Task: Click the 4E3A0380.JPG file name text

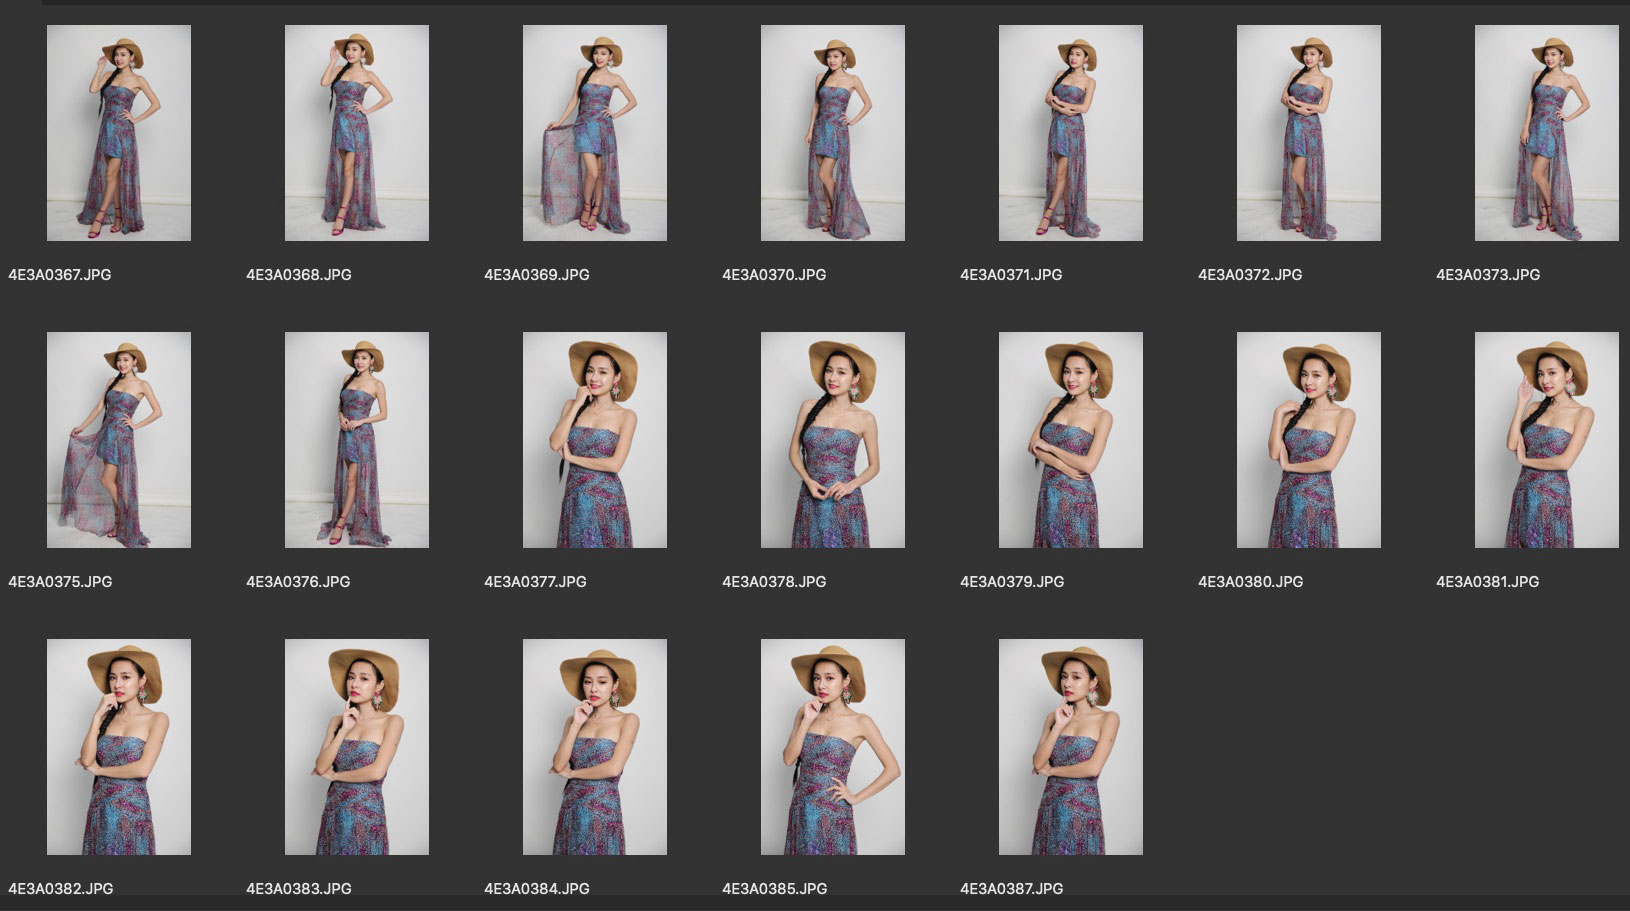Action: tap(1250, 582)
